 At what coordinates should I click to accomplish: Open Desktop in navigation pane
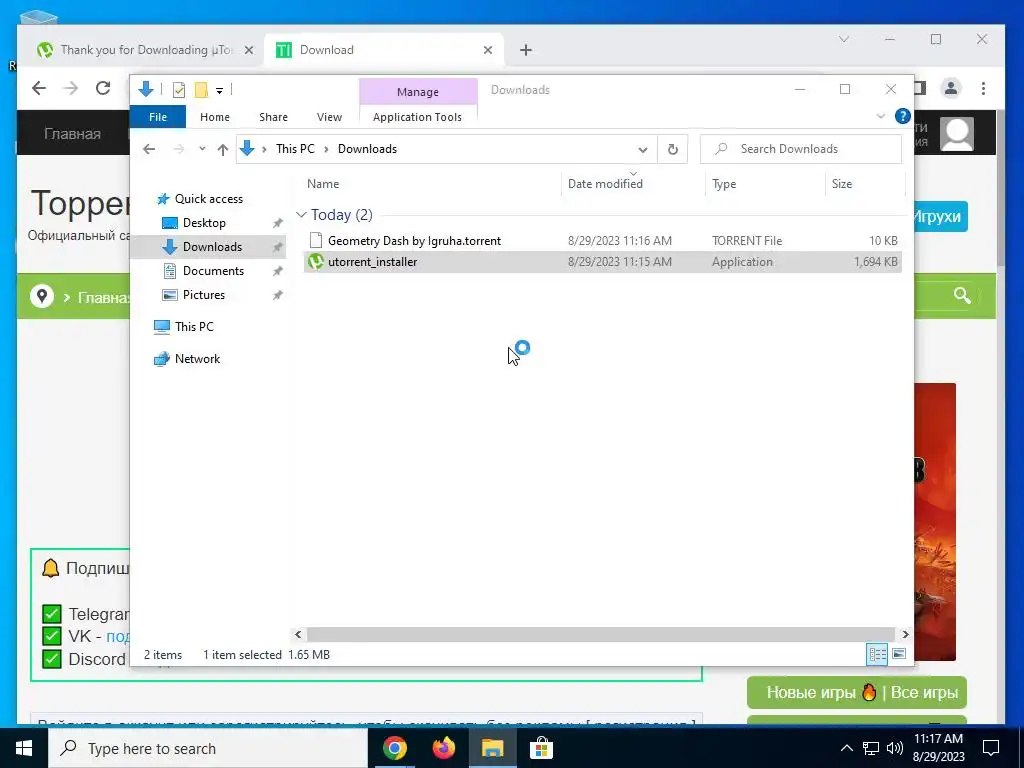pyautogui.click(x=204, y=223)
